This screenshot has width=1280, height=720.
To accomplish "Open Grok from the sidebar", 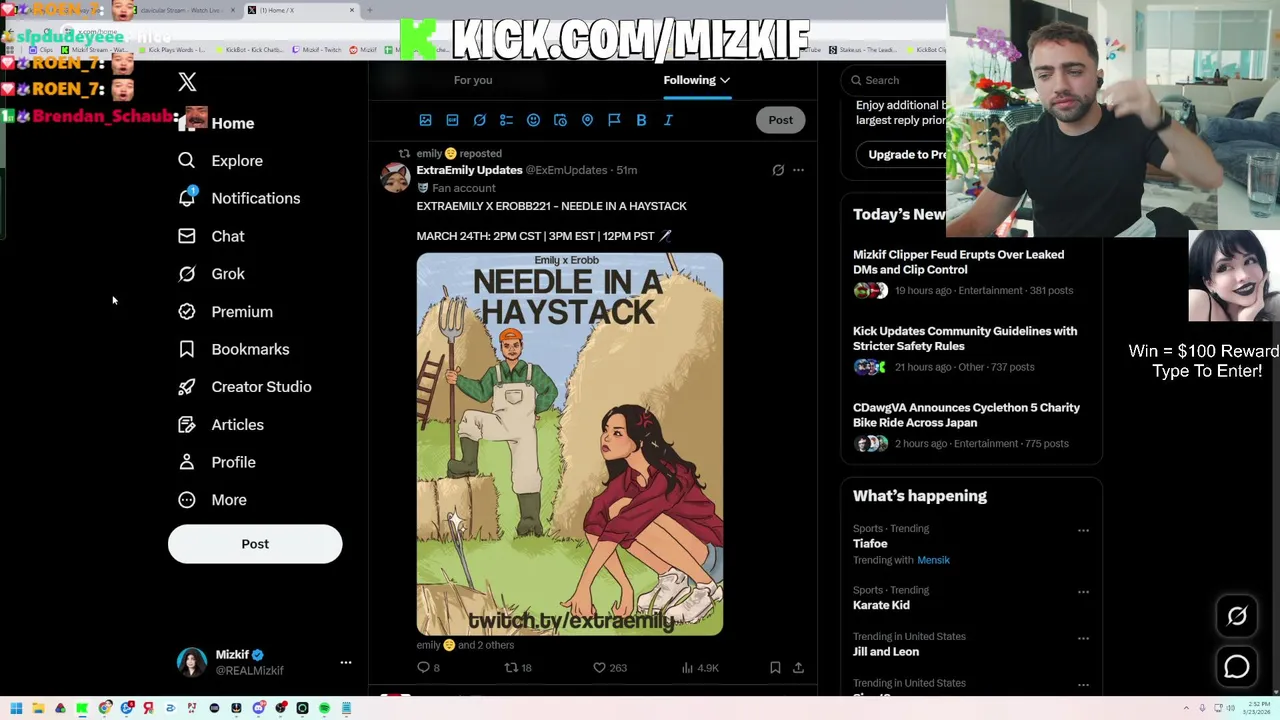I will 211,274.
